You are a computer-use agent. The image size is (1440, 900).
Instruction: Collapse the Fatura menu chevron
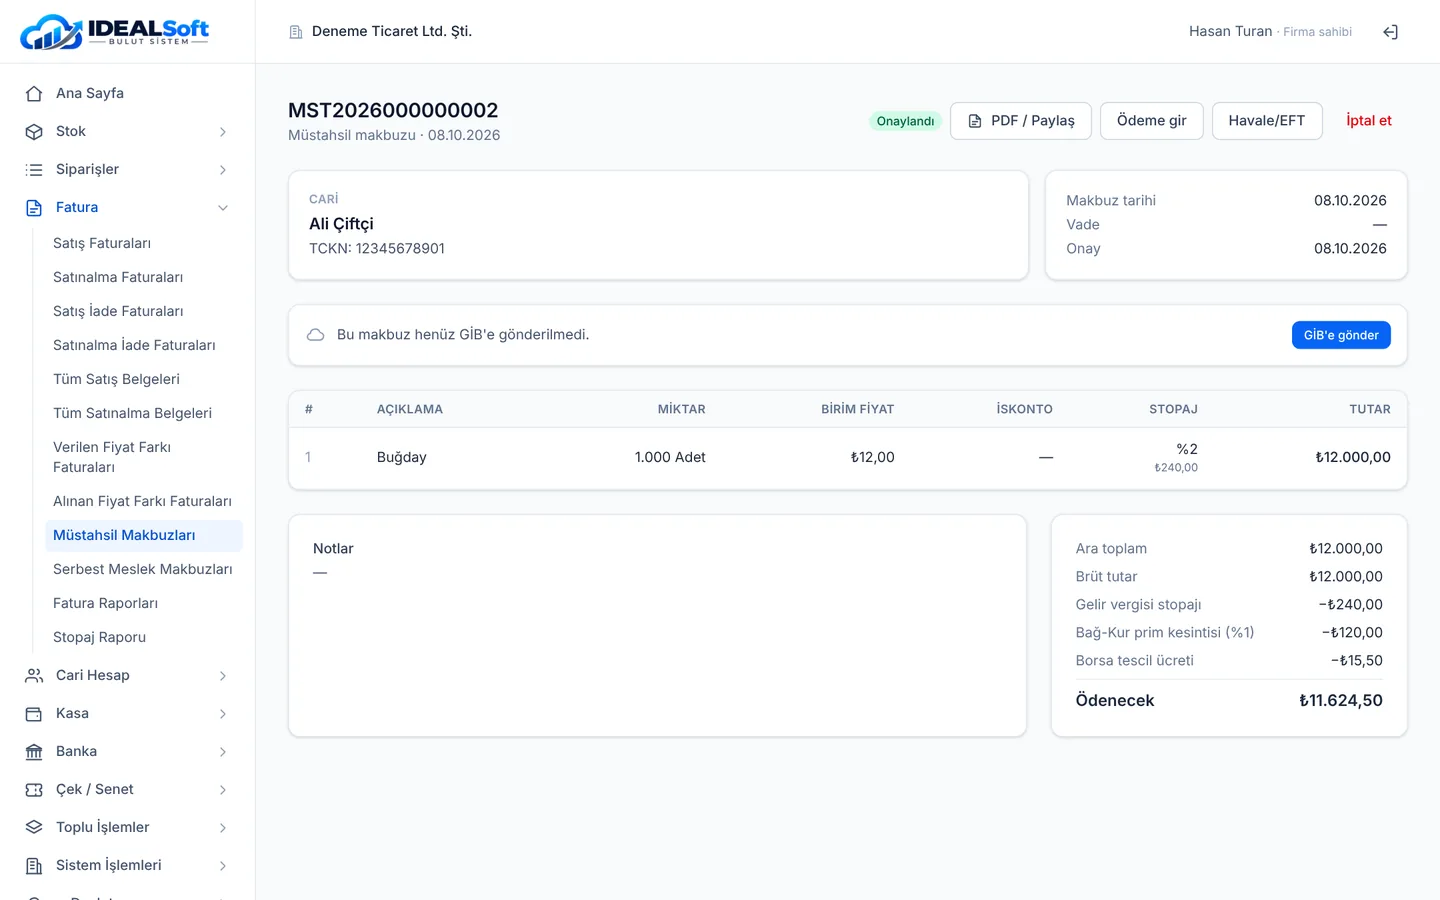tap(223, 207)
